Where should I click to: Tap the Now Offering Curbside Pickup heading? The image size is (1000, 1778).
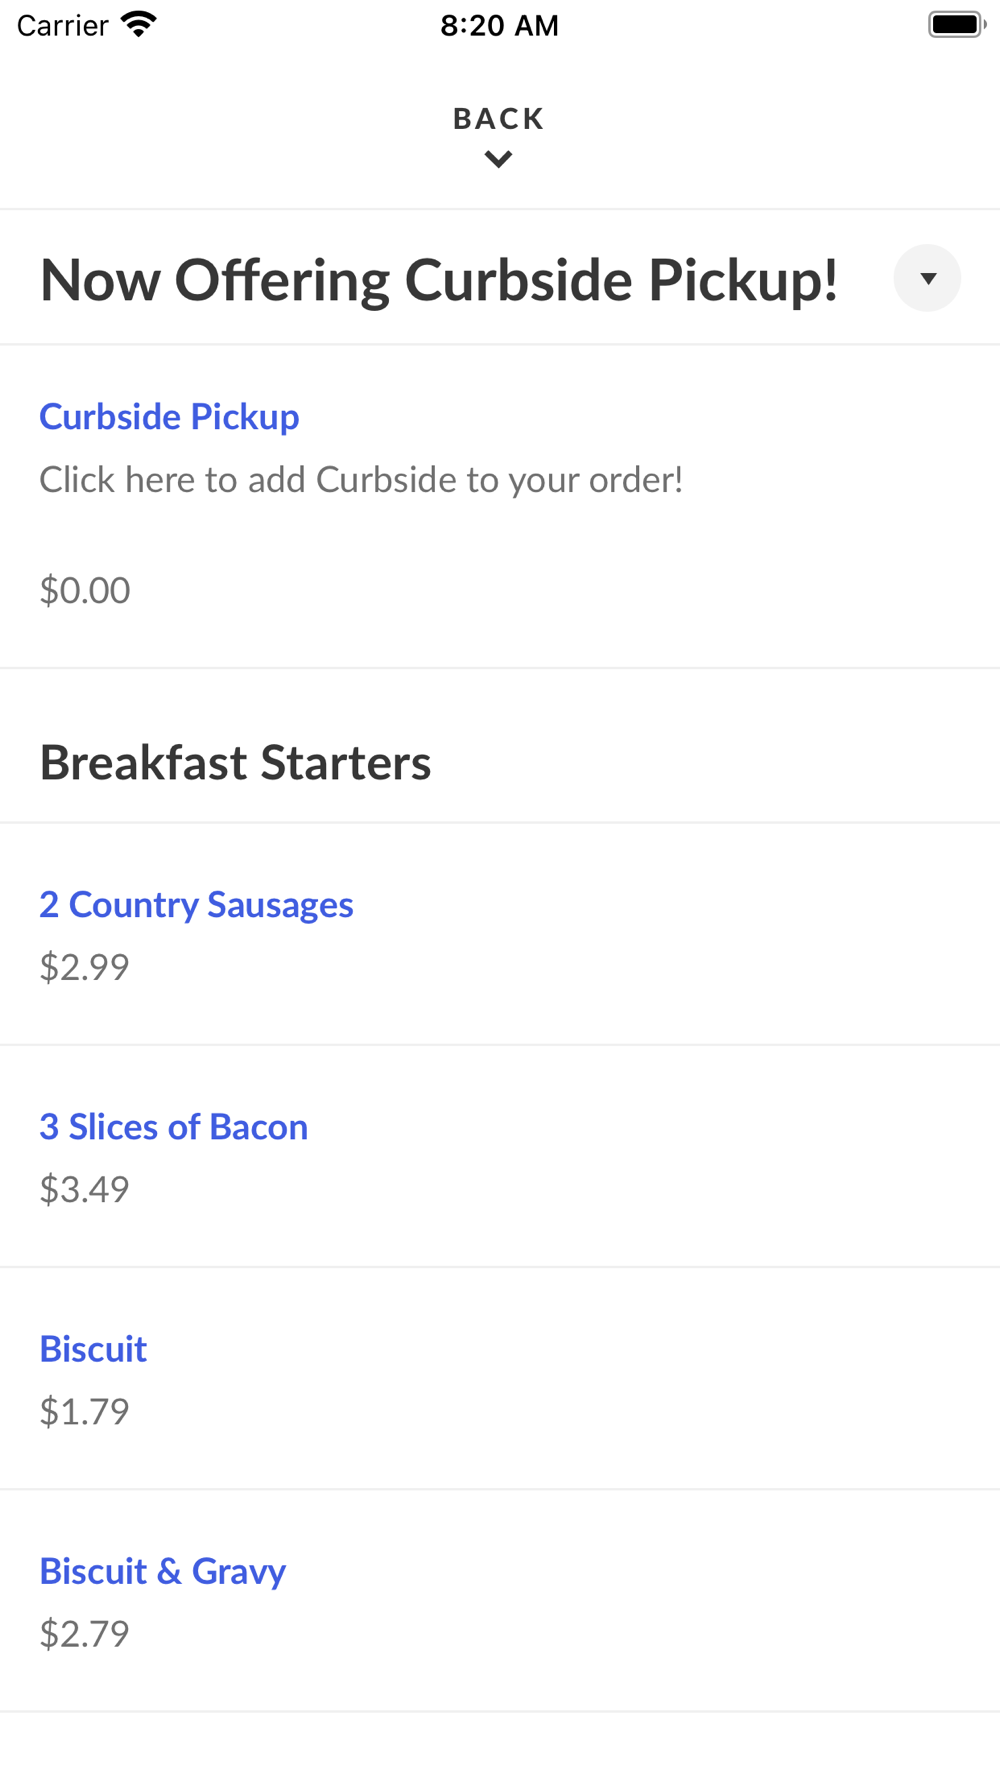tap(439, 279)
